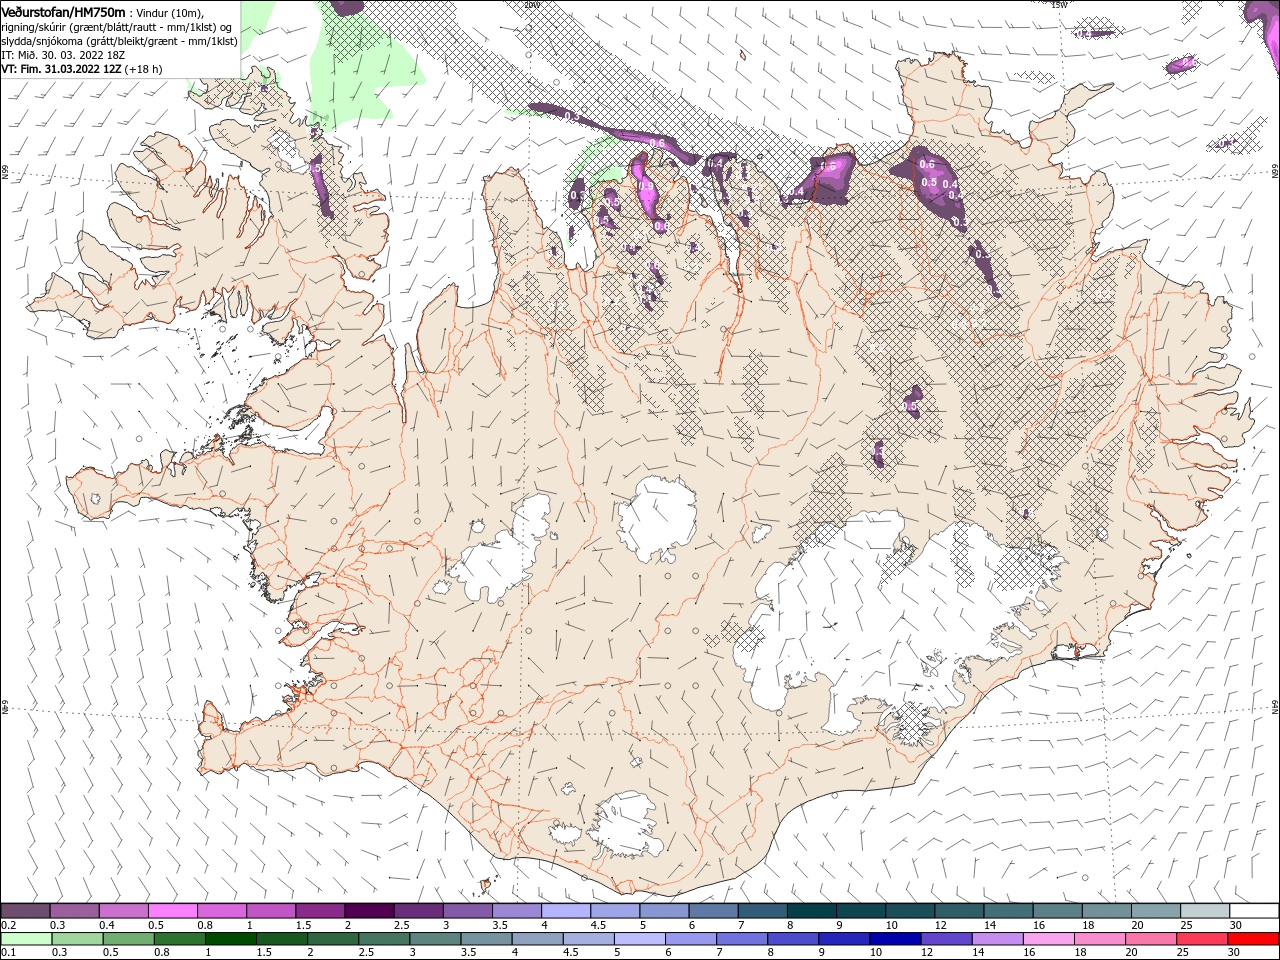1280x960 pixels.
Task: Click the upper scale swatch between 0.2 and 0.3
Action: (25, 910)
